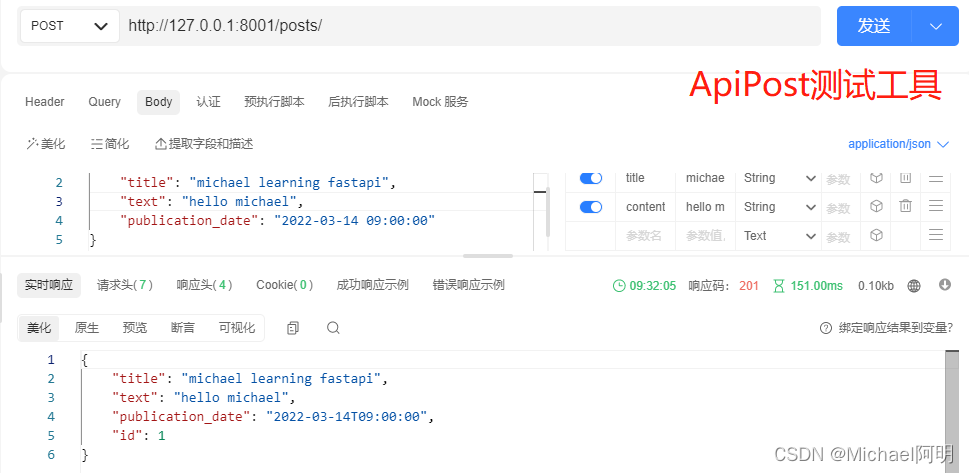Switch to the Query tab
This screenshot has width=969, height=473.
pyautogui.click(x=104, y=102)
